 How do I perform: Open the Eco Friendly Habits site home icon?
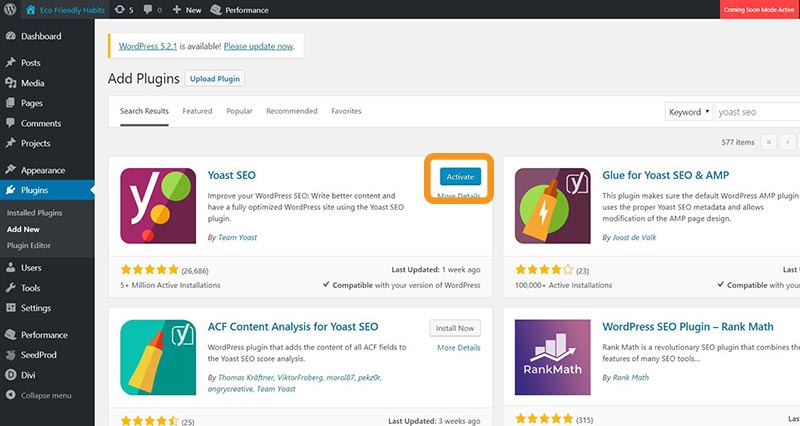click(x=31, y=10)
